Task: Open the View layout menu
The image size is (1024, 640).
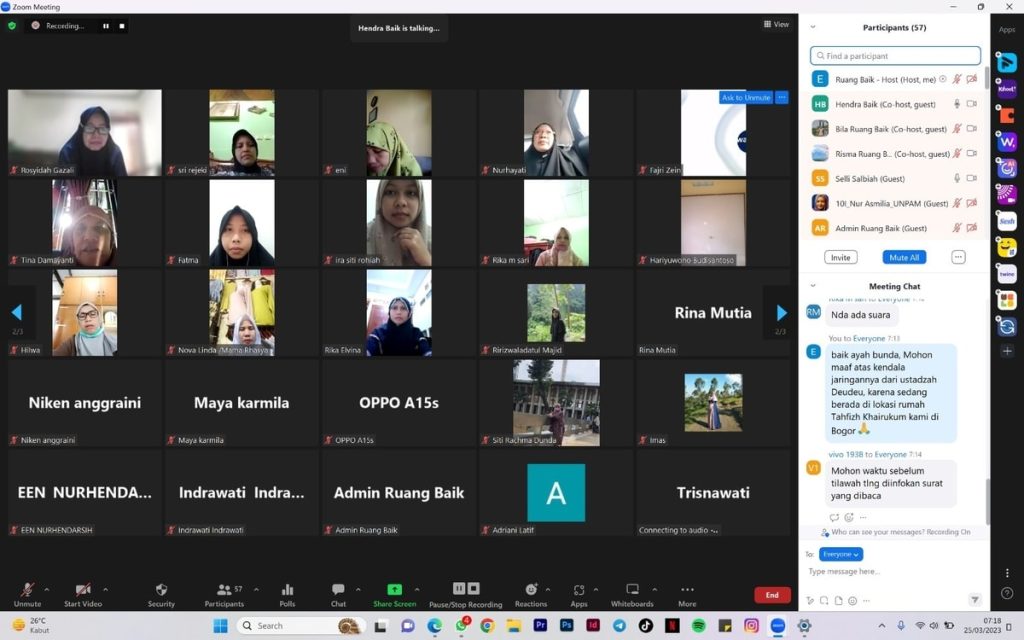Action: point(776,24)
